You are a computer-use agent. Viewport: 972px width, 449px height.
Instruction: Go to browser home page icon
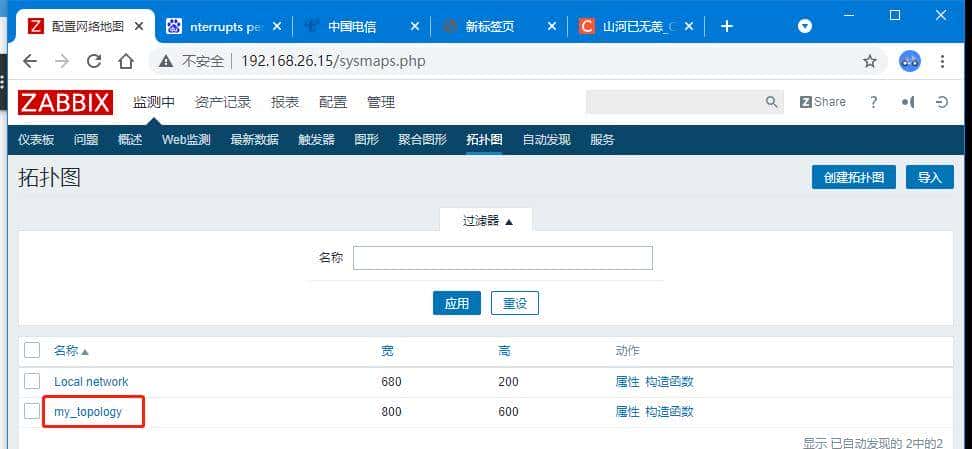tap(126, 61)
